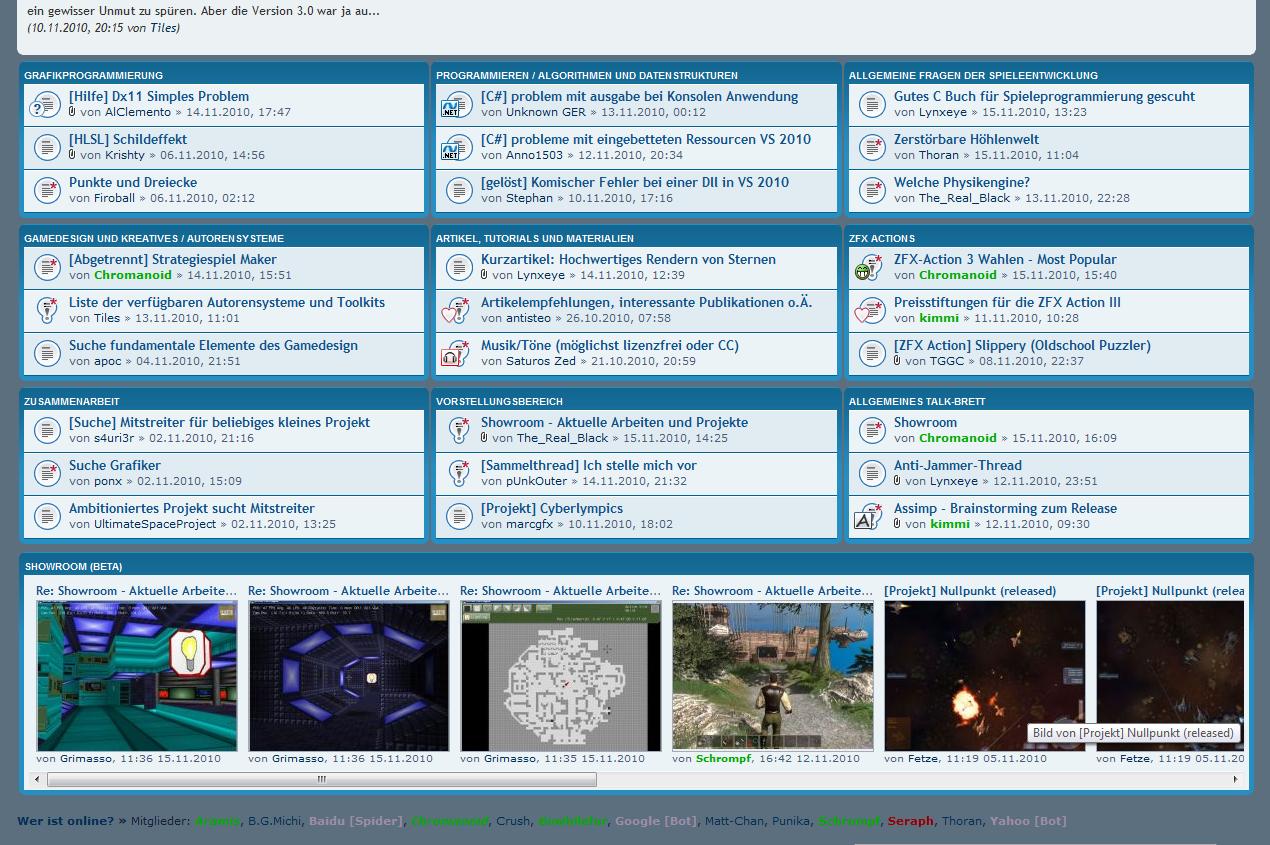
Task: Click the lightbulb icon beside Liste der verfügbaren Autorensysteme
Action: (x=46, y=310)
